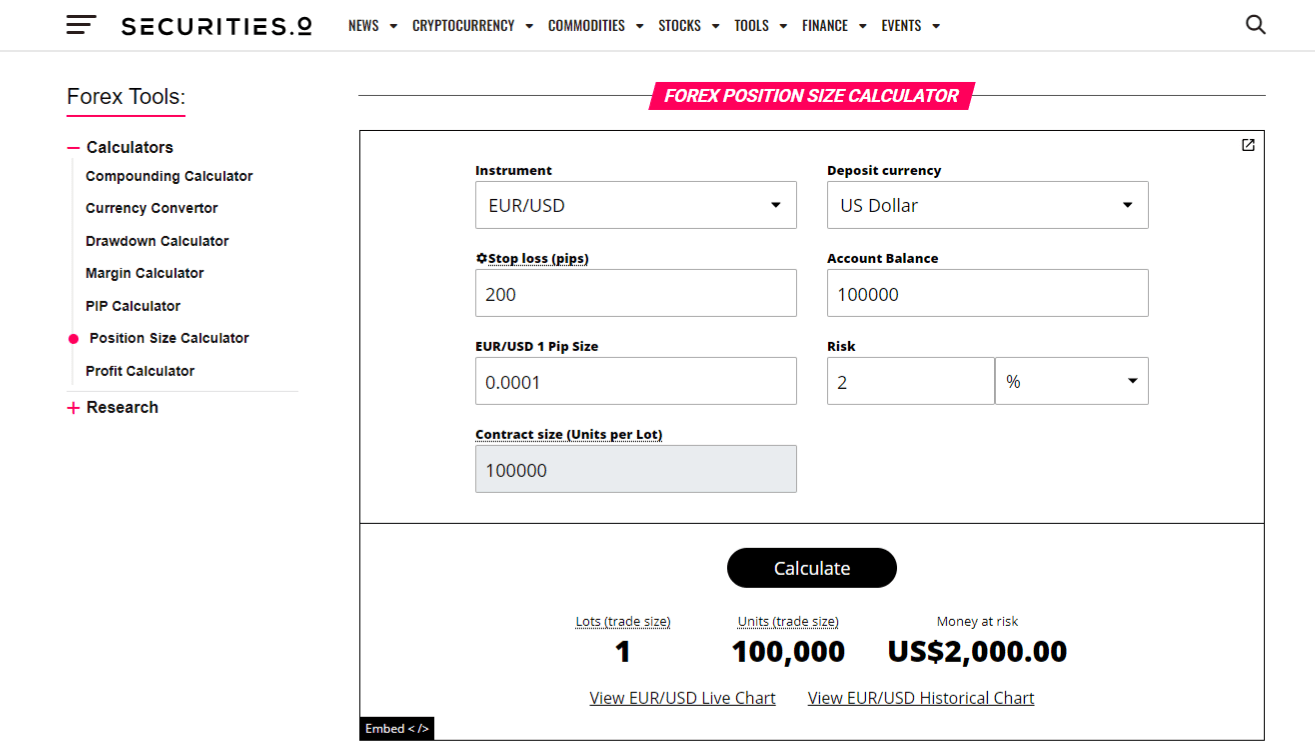Click the search magnifier icon
1315x751 pixels.
1255,23
